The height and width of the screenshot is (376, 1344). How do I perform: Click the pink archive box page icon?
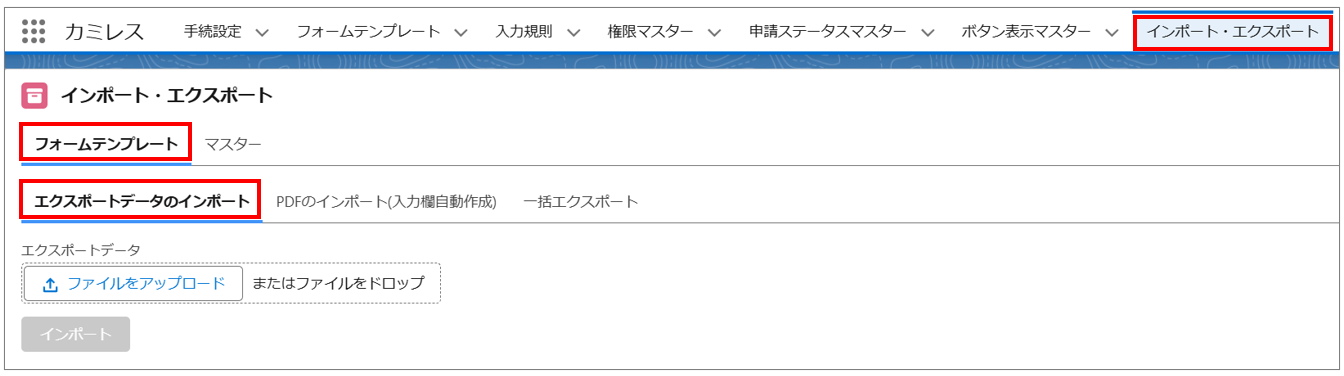(35, 96)
